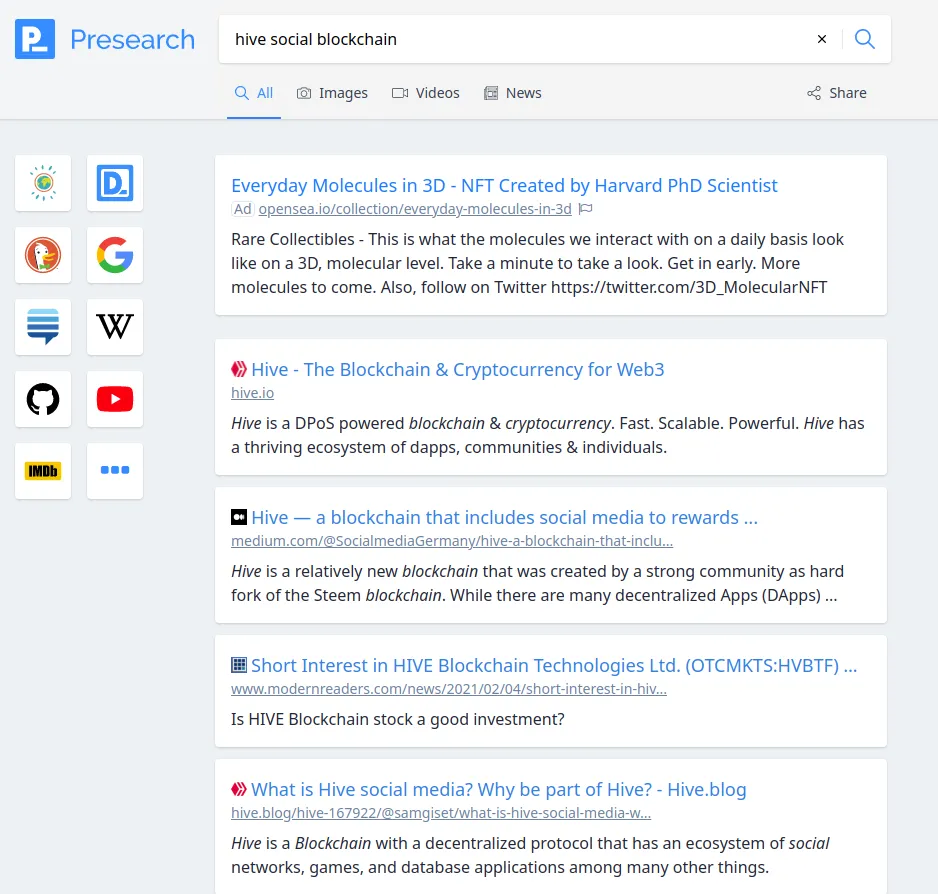Click the 'Rare Collectibles' ad description text
The image size is (938, 894).
(537, 263)
